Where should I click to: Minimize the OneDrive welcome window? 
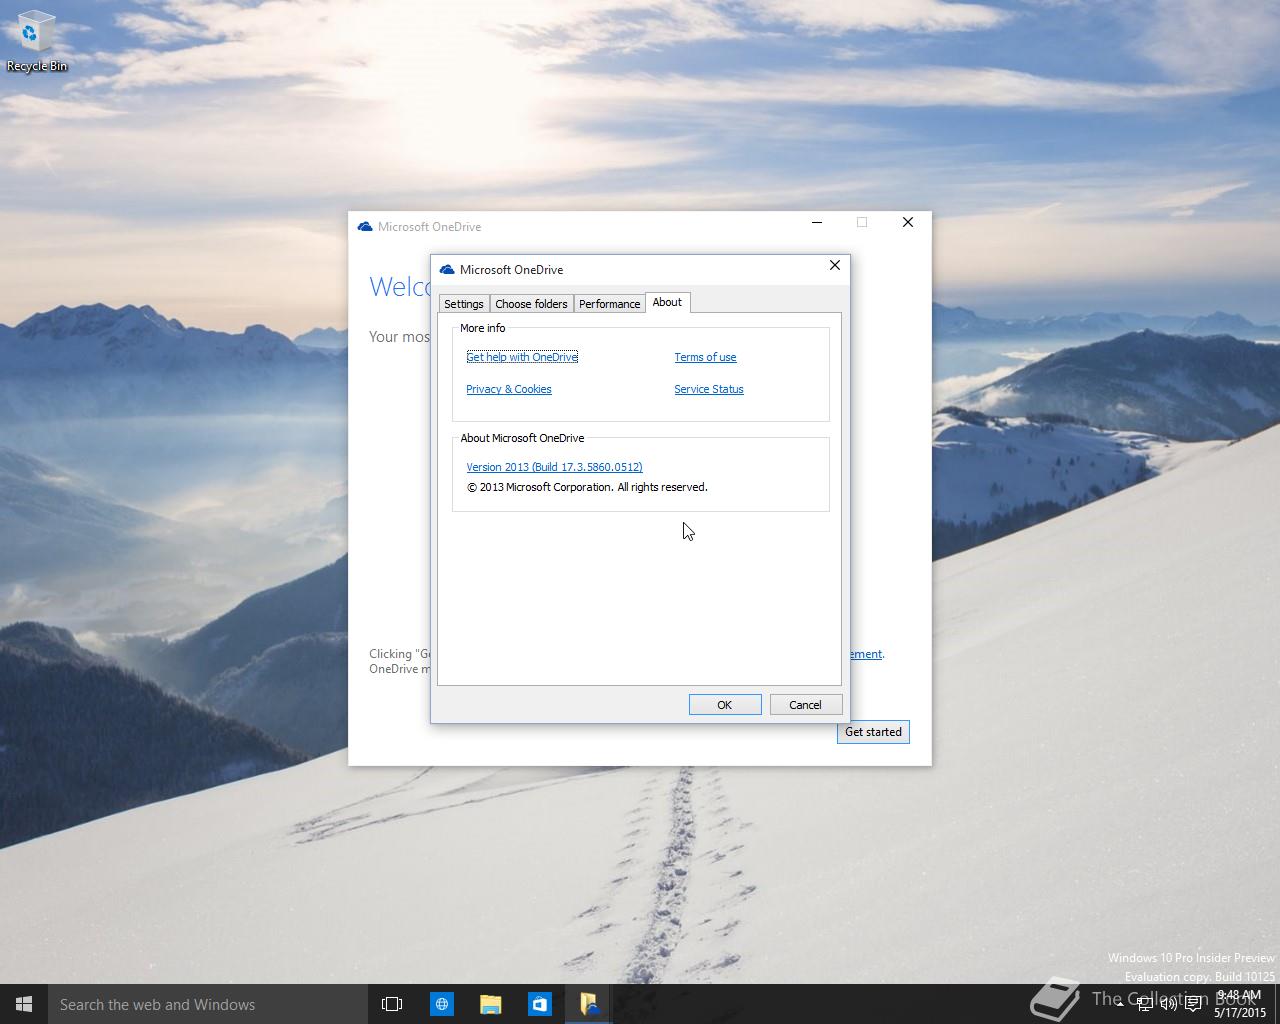[817, 222]
